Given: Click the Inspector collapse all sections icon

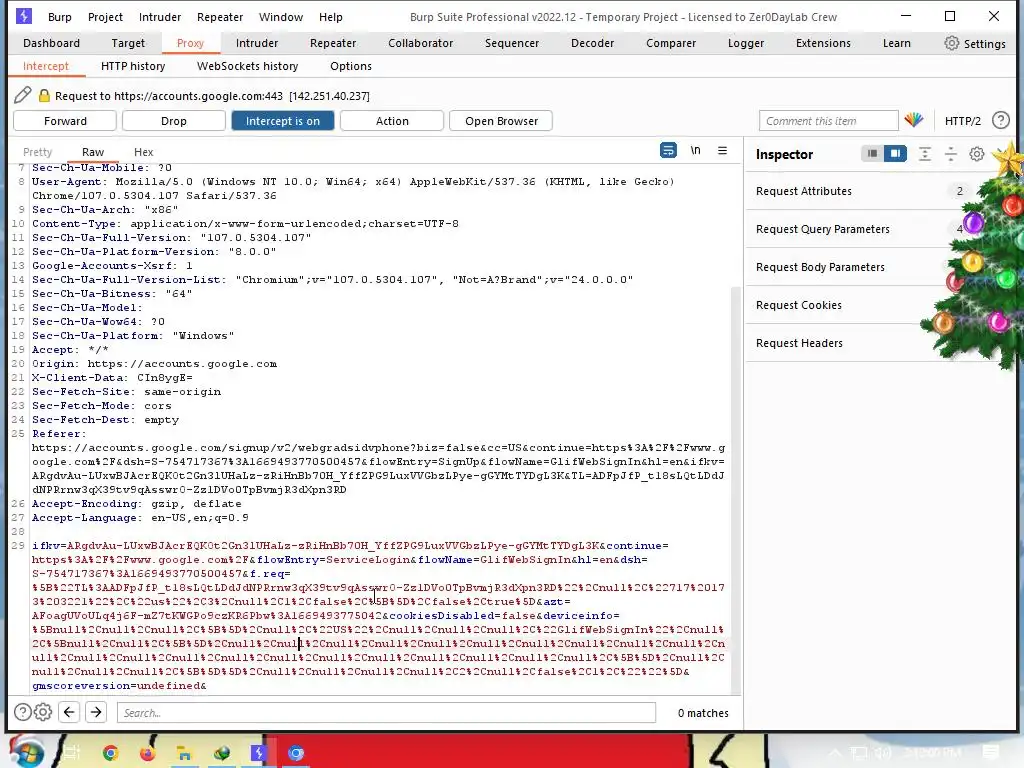Looking at the screenshot, I should point(951,154).
